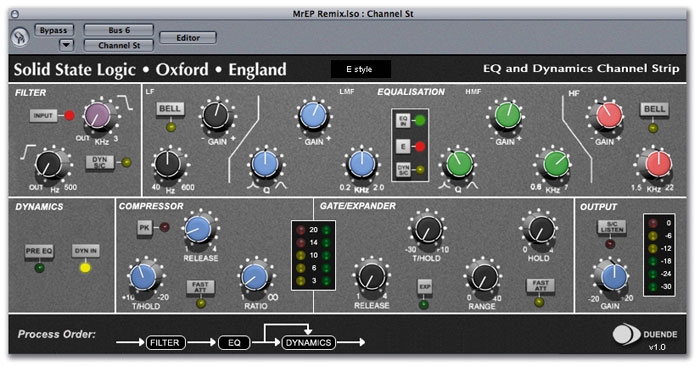
Task: Click the black LF GAIN knob
Action: (216, 116)
